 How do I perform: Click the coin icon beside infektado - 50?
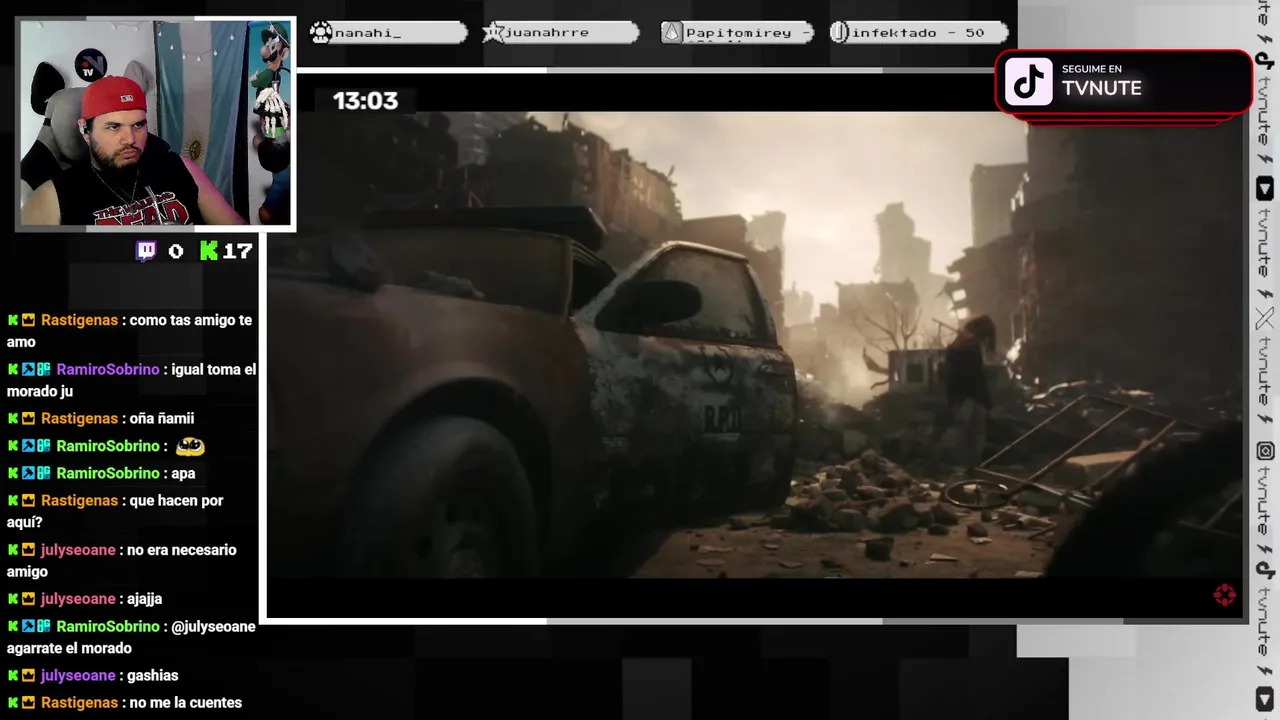pos(840,33)
